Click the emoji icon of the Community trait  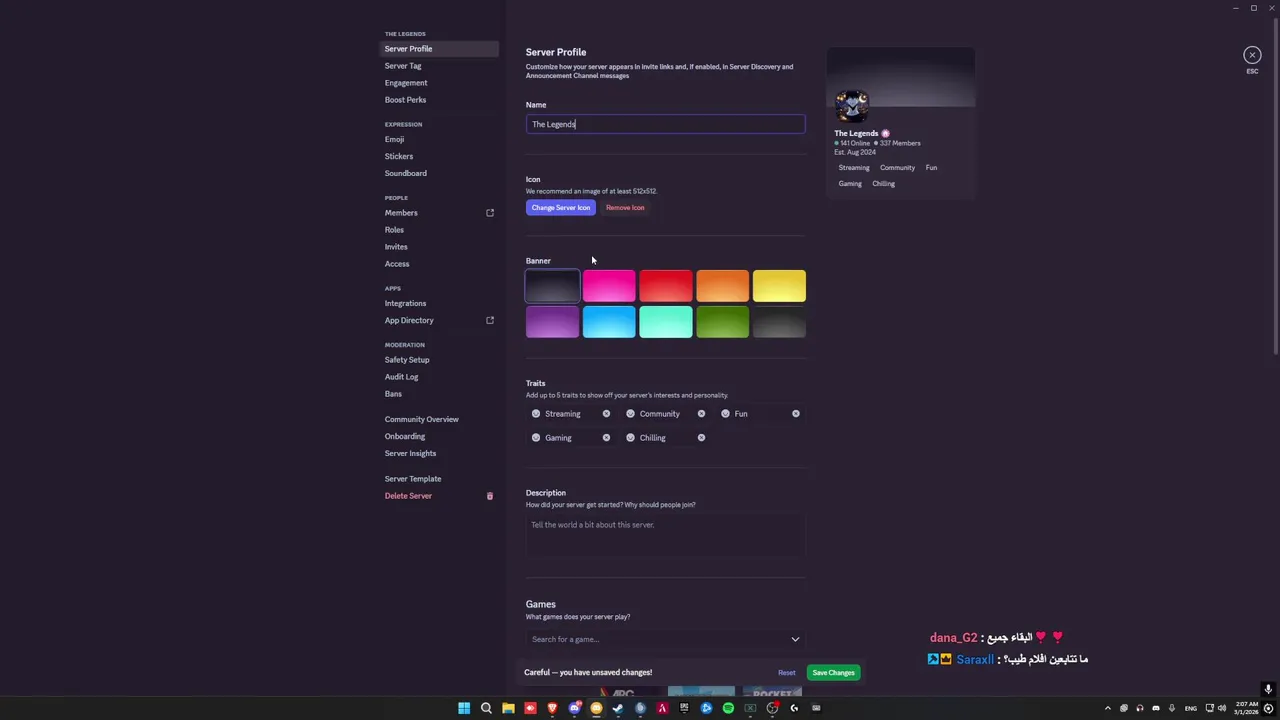pos(630,413)
